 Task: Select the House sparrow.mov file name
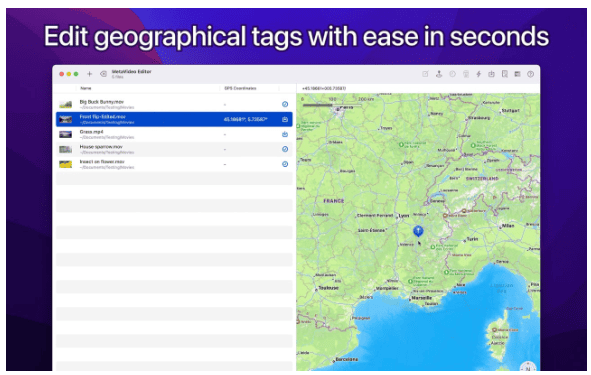(101, 147)
